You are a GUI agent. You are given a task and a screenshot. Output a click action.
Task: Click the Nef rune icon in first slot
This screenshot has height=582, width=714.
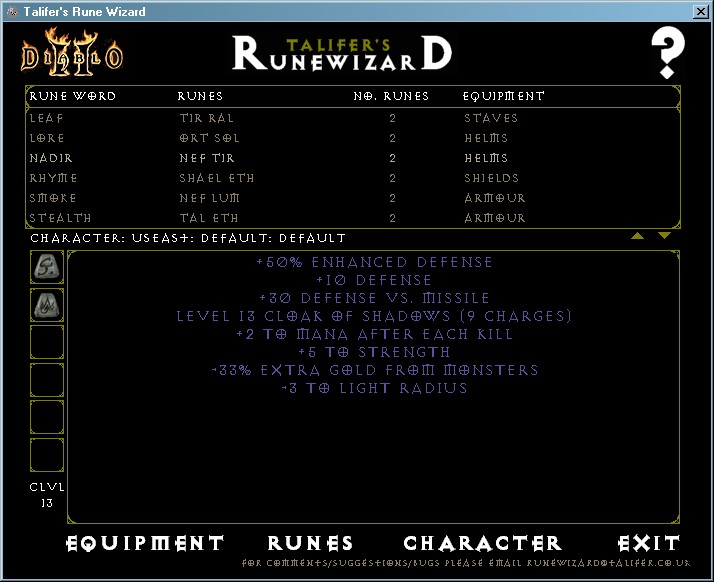click(x=47, y=267)
